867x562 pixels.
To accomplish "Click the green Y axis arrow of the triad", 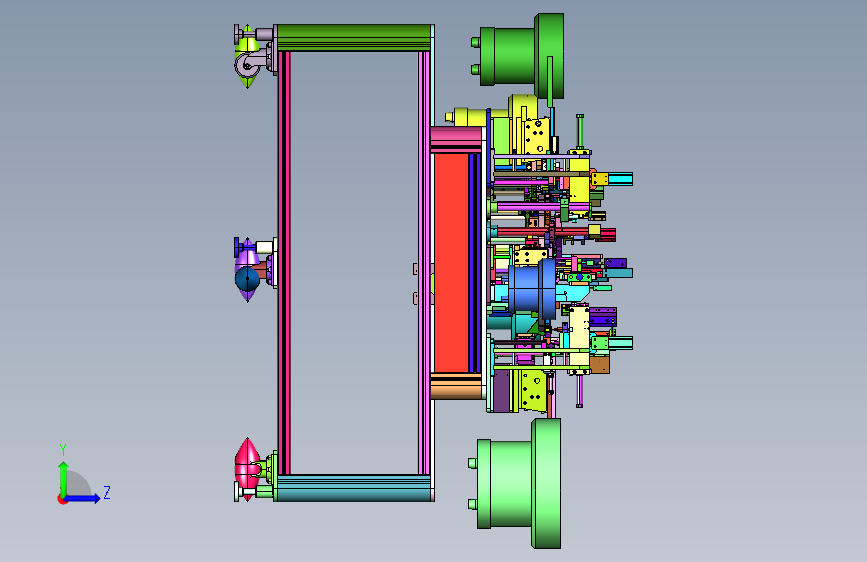I will click(63, 477).
